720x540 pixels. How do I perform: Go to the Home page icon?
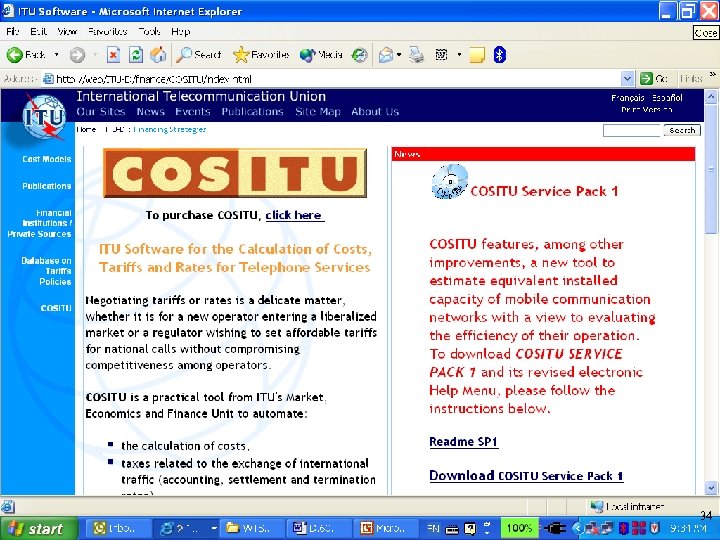point(158,55)
